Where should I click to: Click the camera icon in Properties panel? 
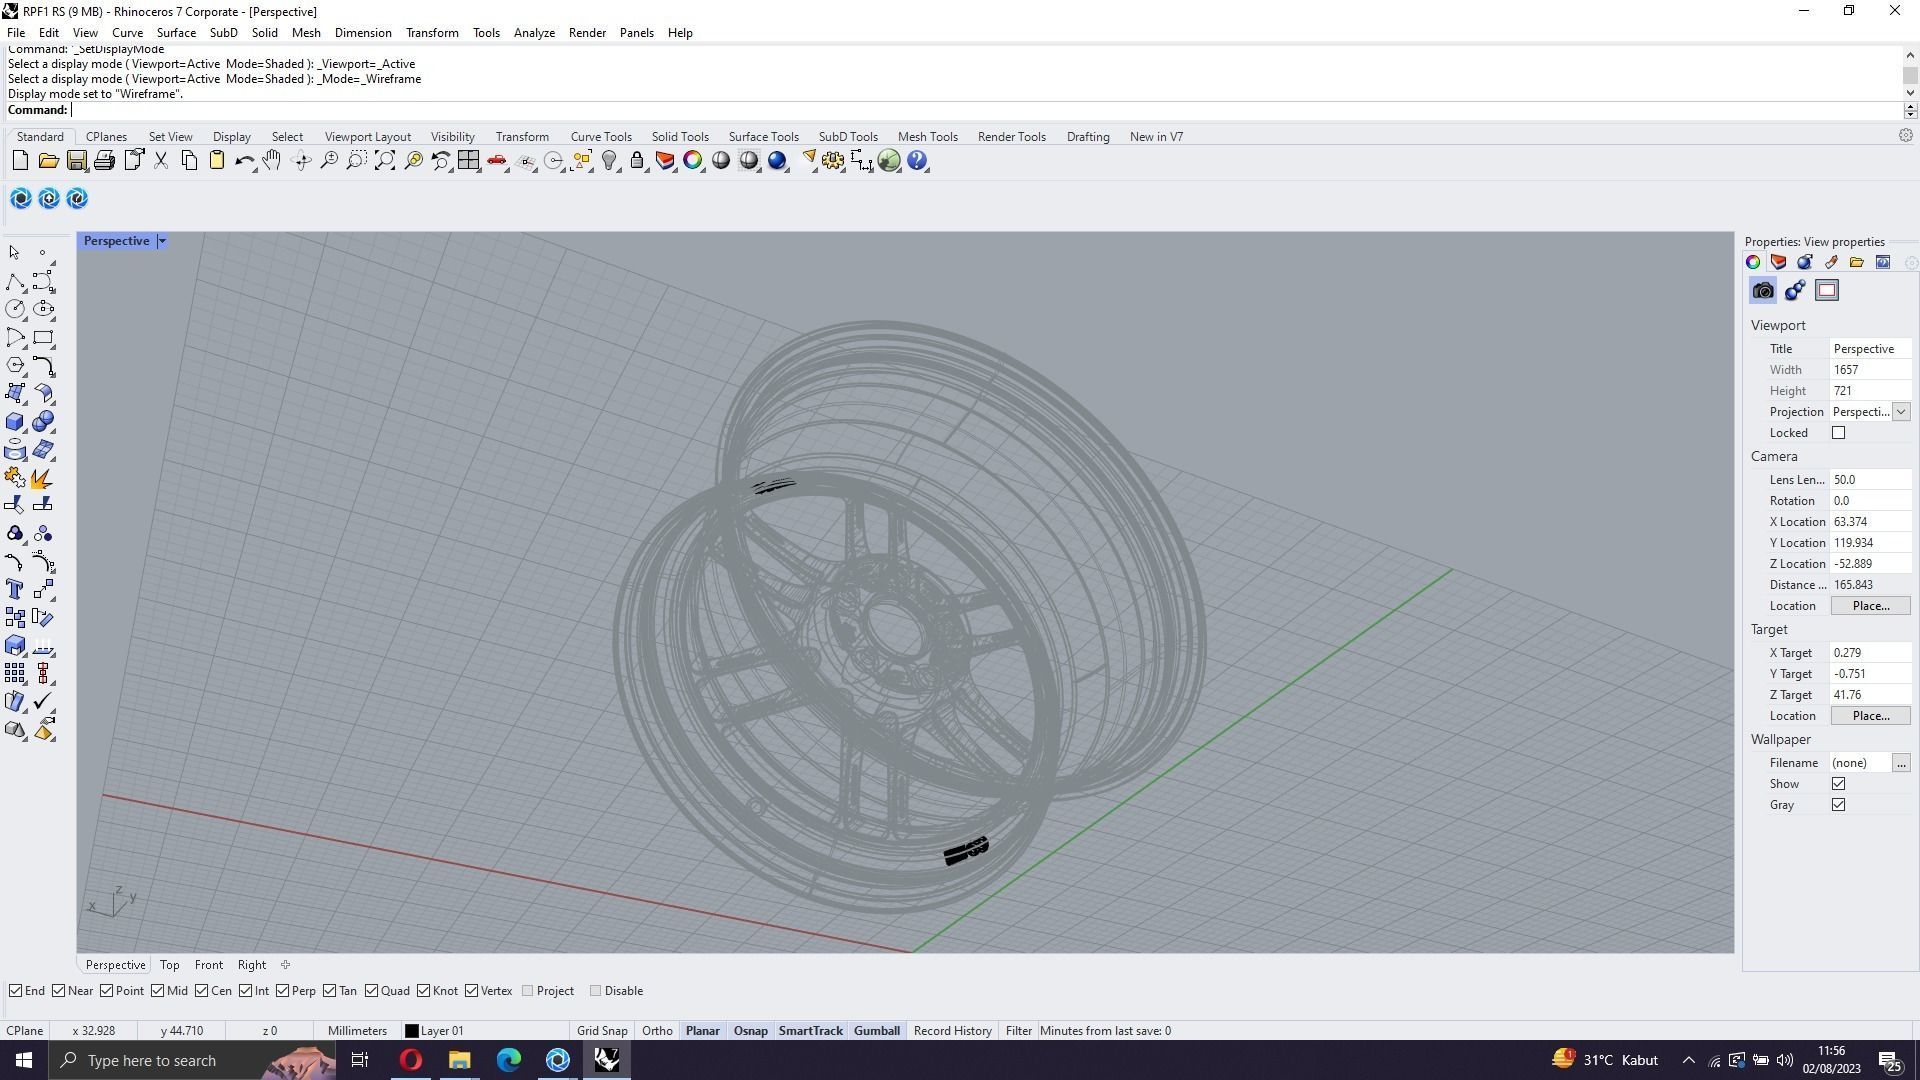coord(1763,291)
